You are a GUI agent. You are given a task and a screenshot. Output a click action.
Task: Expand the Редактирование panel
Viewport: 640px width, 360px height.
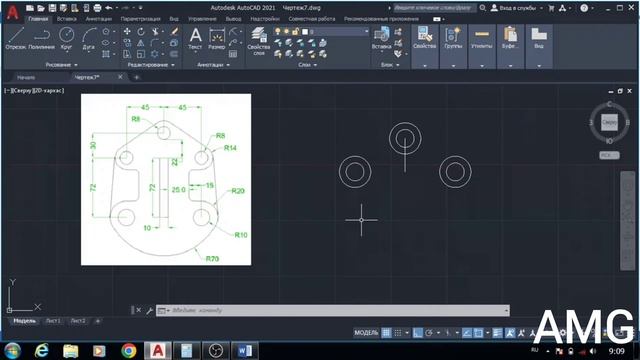pyautogui.click(x=151, y=65)
